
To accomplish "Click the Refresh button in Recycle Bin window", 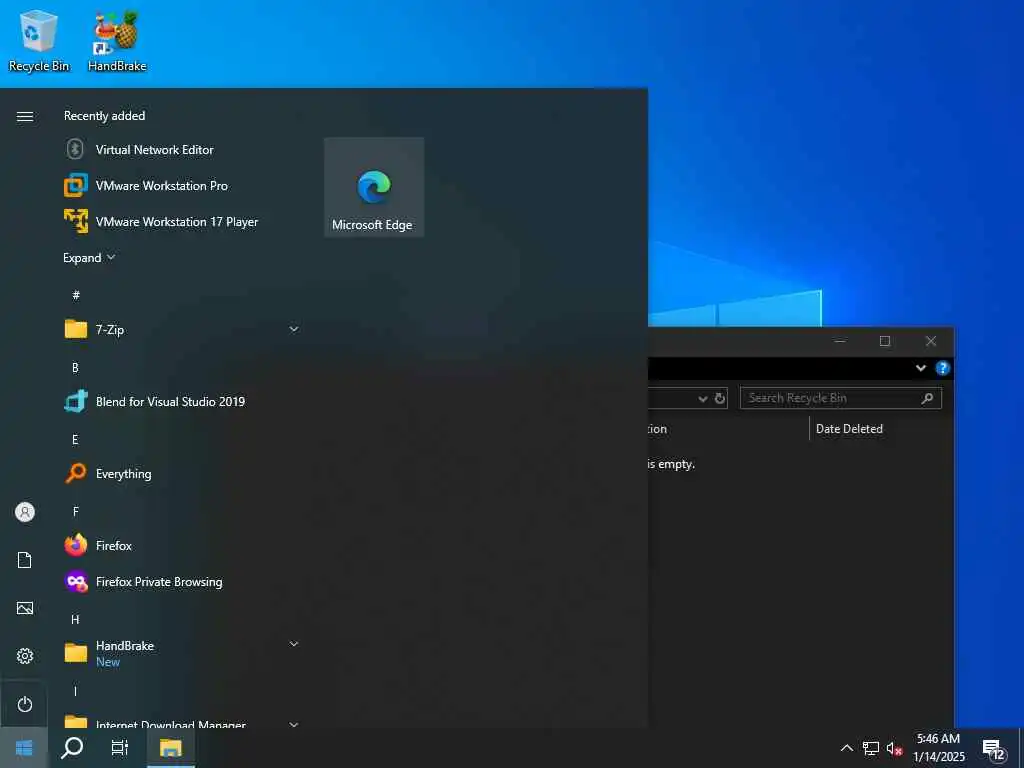I will coord(720,398).
